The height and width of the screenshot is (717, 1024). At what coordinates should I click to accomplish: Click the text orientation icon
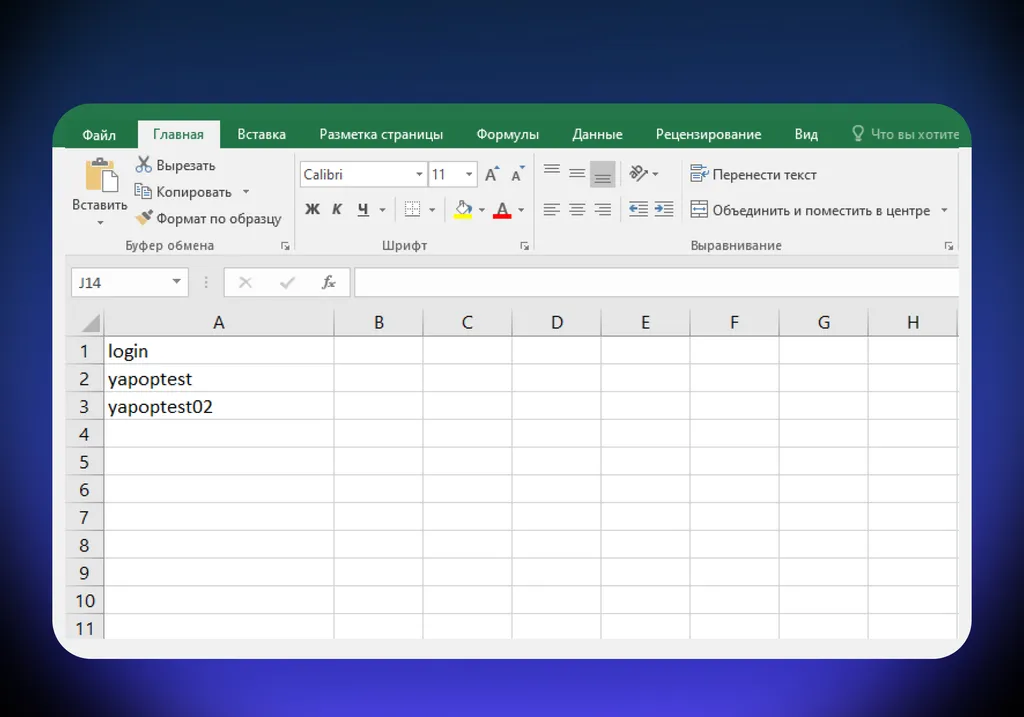pyautogui.click(x=639, y=174)
